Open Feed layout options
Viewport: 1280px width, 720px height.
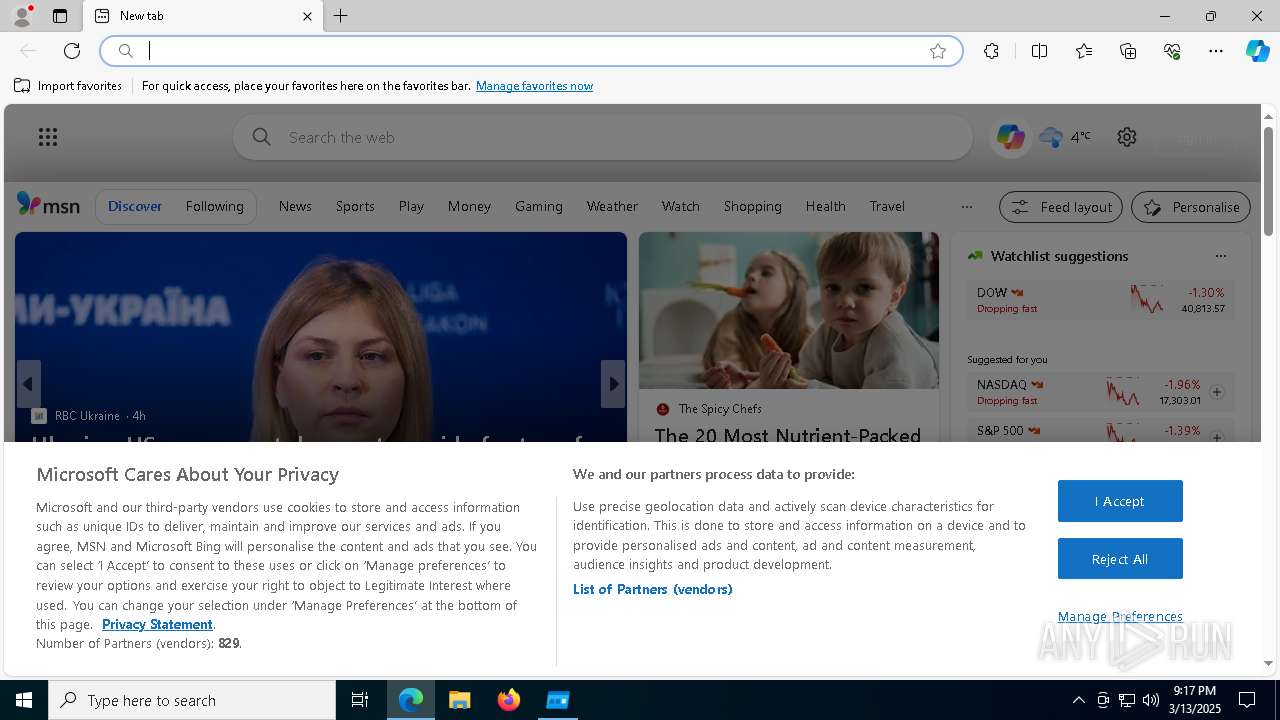[x=1061, y=207]
